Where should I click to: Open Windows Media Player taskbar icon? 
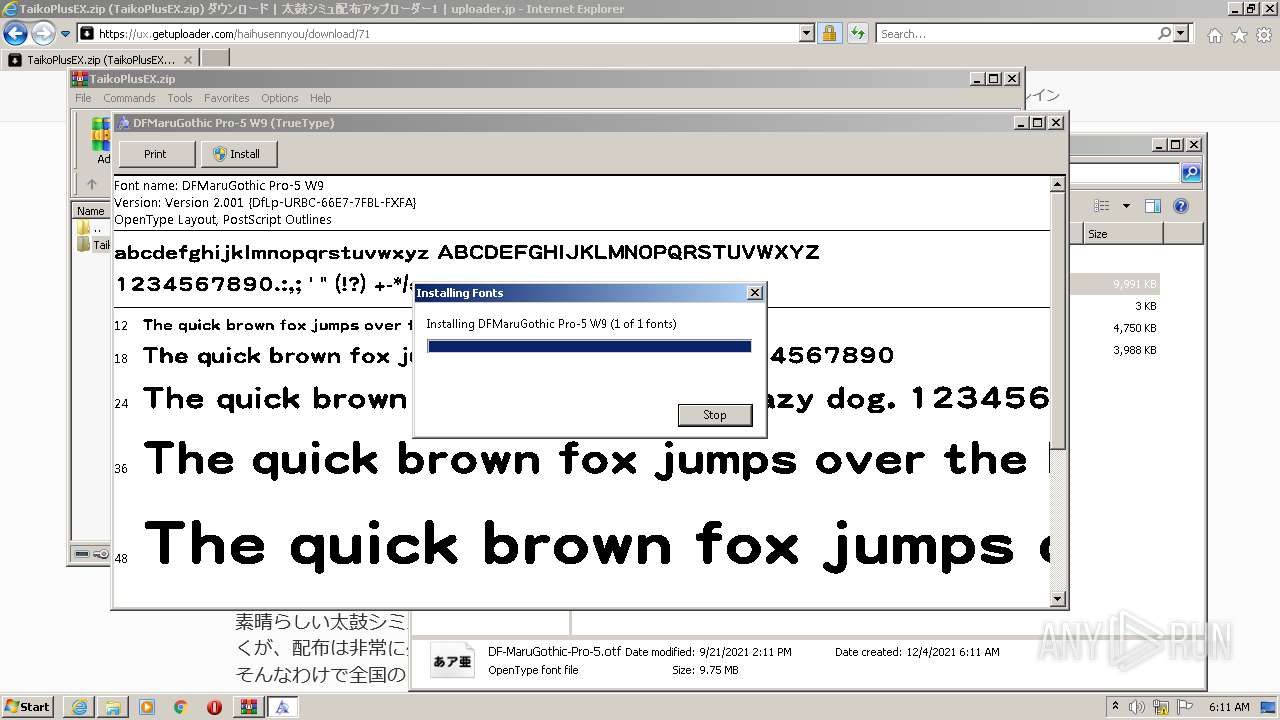click(147, 707)
